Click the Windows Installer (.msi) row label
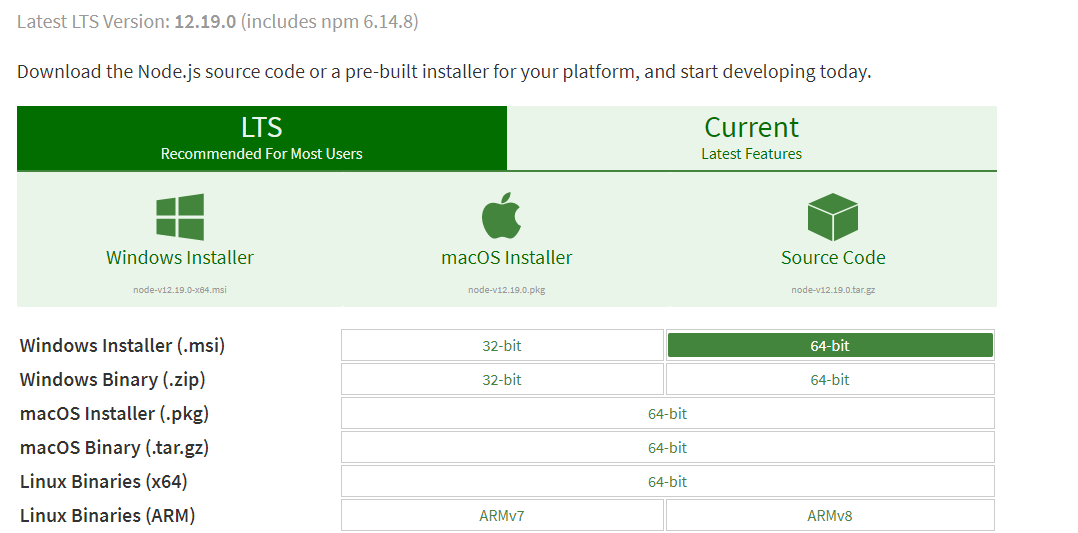This screenshot has height=533, width=1078. pos(122,345)
